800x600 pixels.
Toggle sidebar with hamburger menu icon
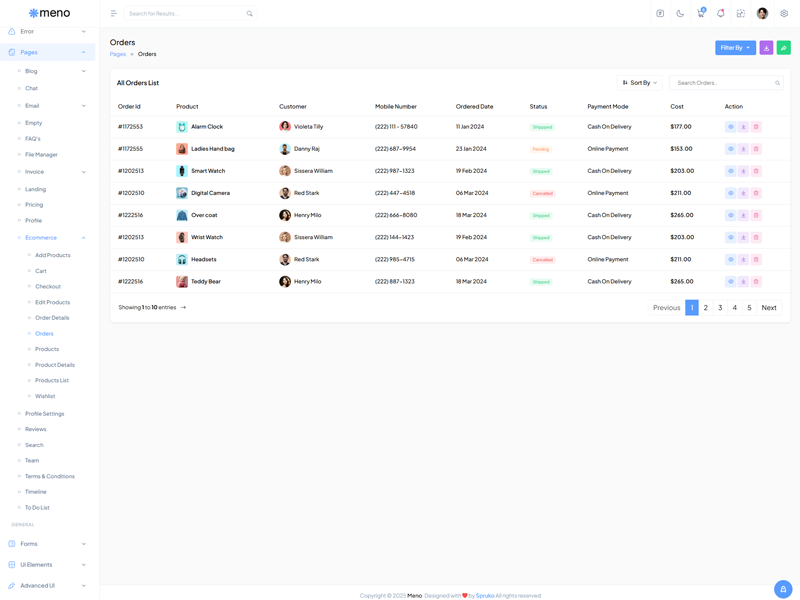click(x=113, y=14)
